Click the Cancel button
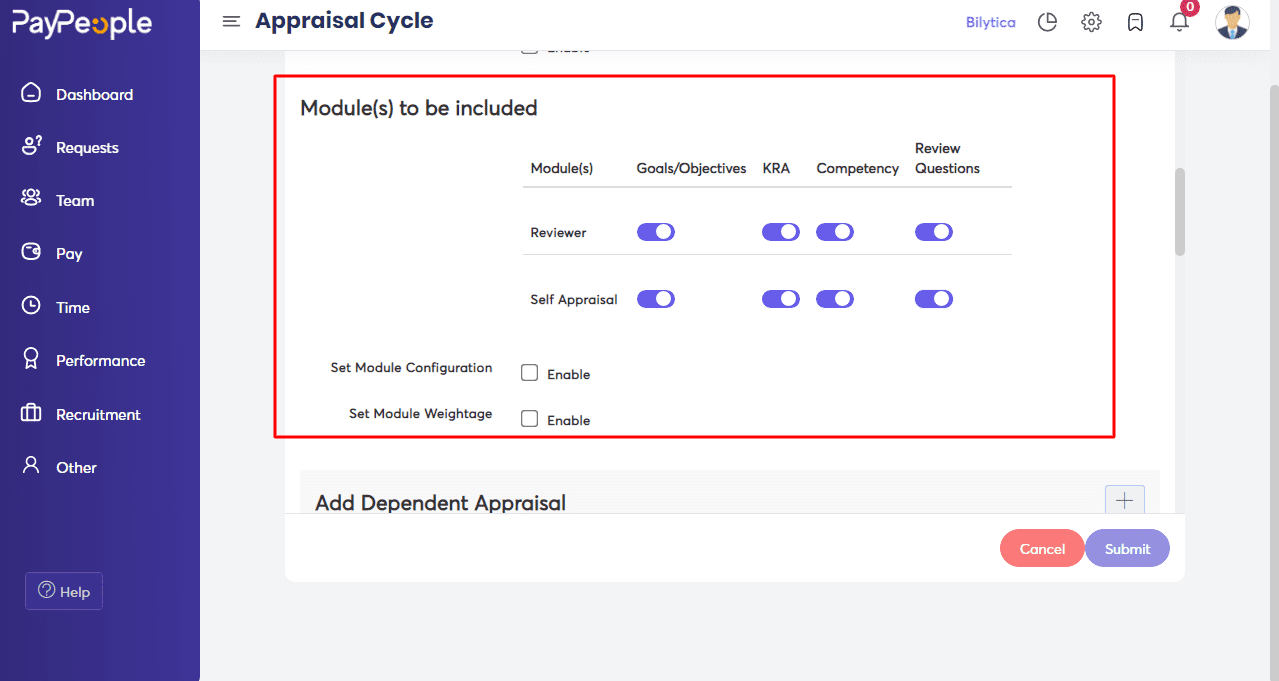Image resolution: width=1279 pixels, height=681 pixels. click(1042, 548)
